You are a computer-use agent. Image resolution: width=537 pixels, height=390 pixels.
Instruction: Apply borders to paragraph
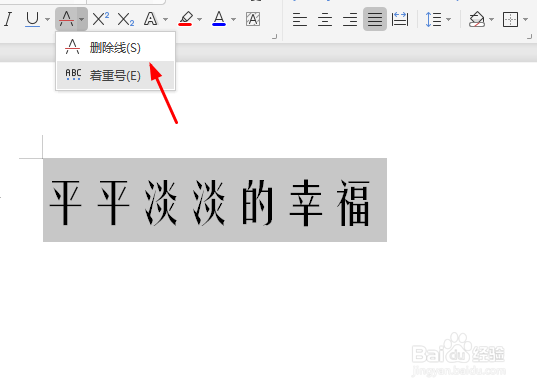tap(510, 19)
